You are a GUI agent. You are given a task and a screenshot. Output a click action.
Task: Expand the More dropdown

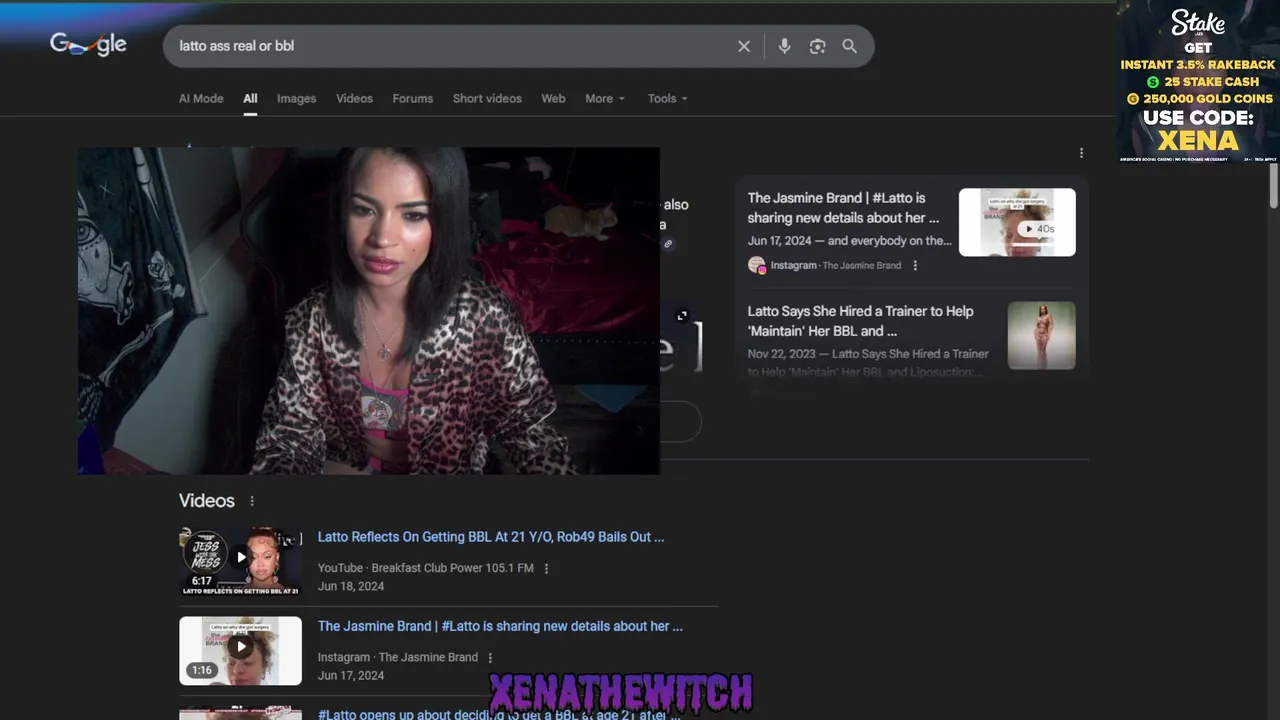605,98
